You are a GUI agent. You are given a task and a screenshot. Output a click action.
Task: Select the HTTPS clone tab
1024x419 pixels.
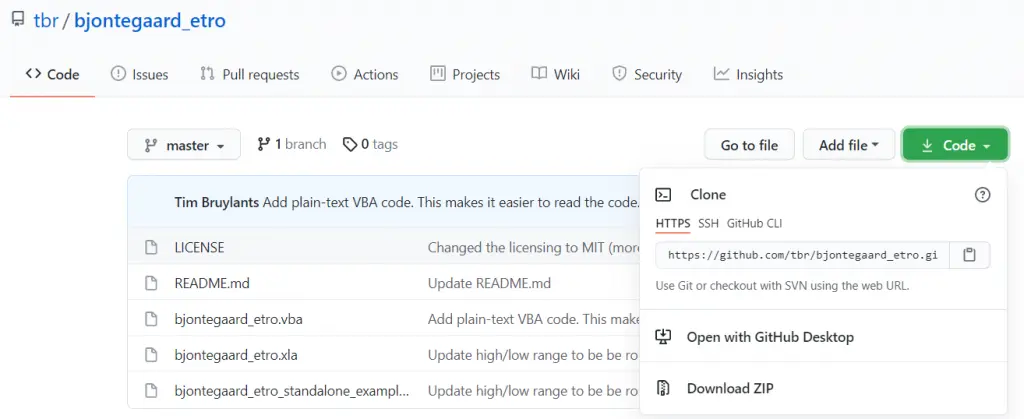pyautogui.click(x=673, y=224)
